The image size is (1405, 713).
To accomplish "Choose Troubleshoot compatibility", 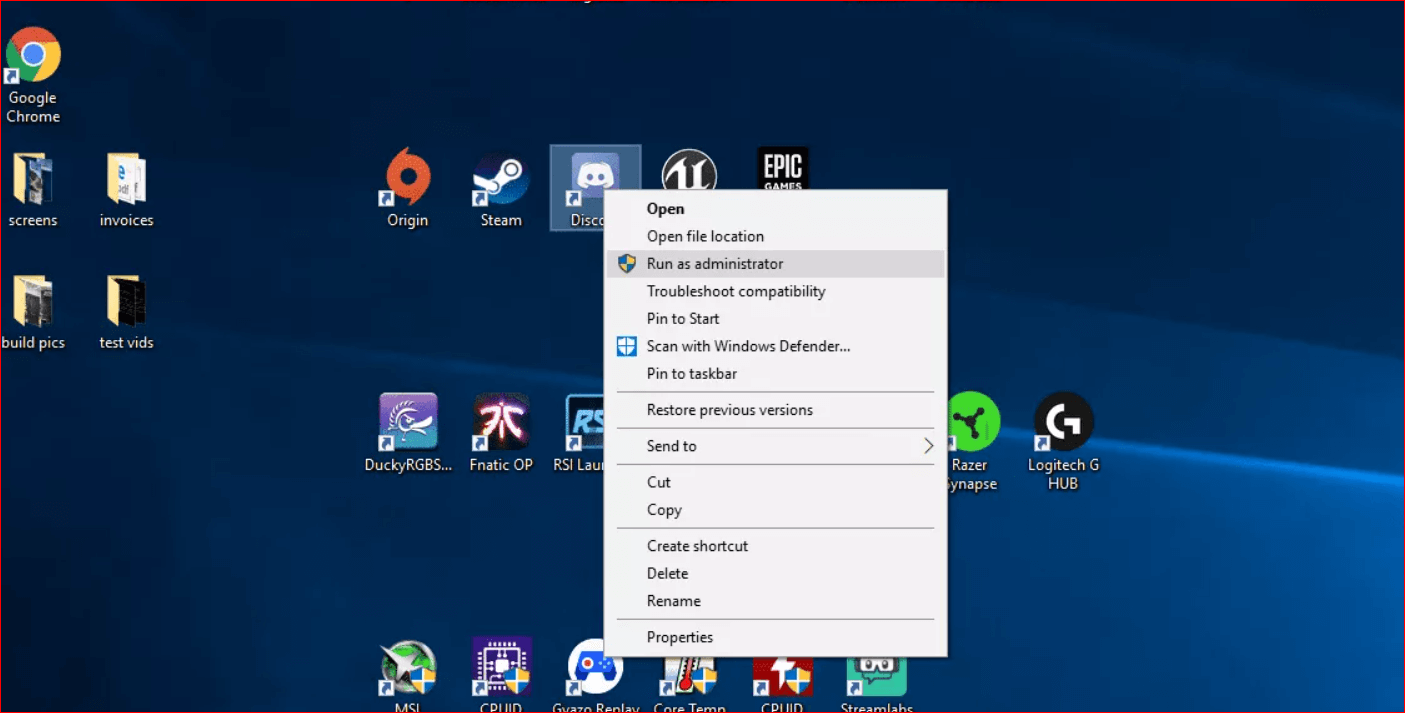I will pyautogui.click(x=775, y=291).
